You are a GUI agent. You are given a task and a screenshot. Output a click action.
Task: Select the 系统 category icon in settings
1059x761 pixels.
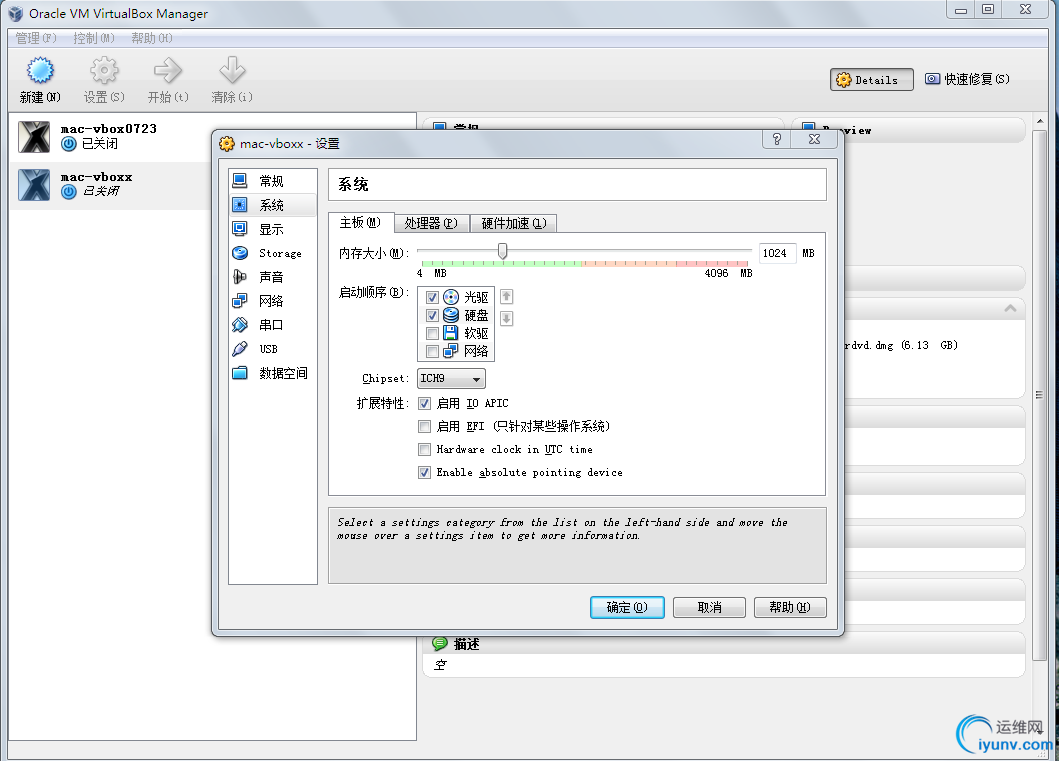click(x=240, y=205)
